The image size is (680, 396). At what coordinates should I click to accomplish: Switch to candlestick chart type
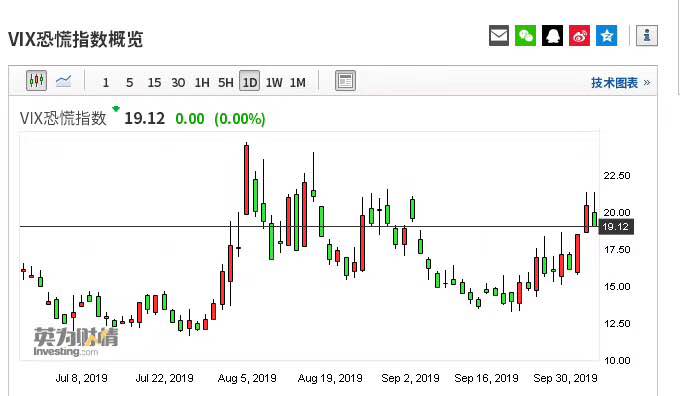click(x=36, y=81)
